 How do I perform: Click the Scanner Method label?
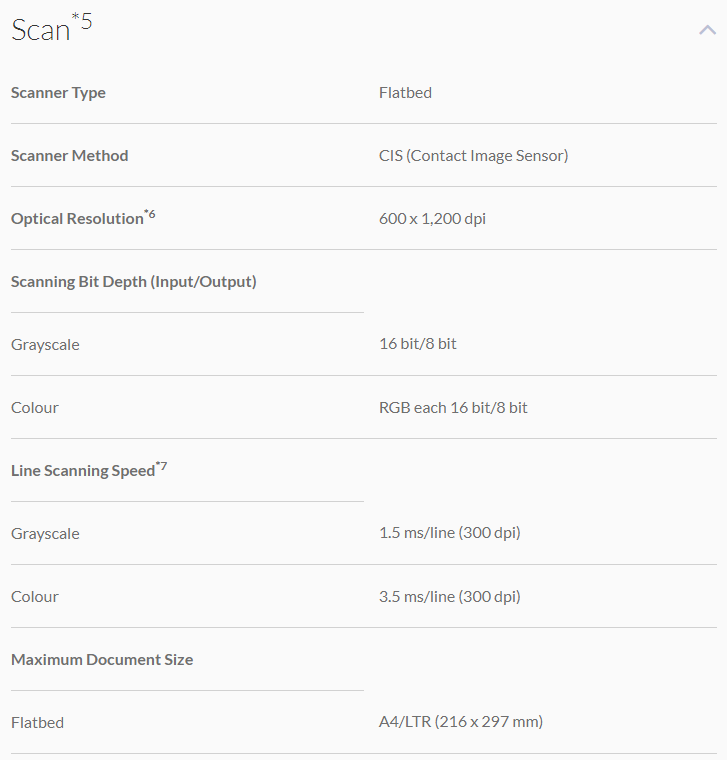pyautogui.click(x=69, y=156)
